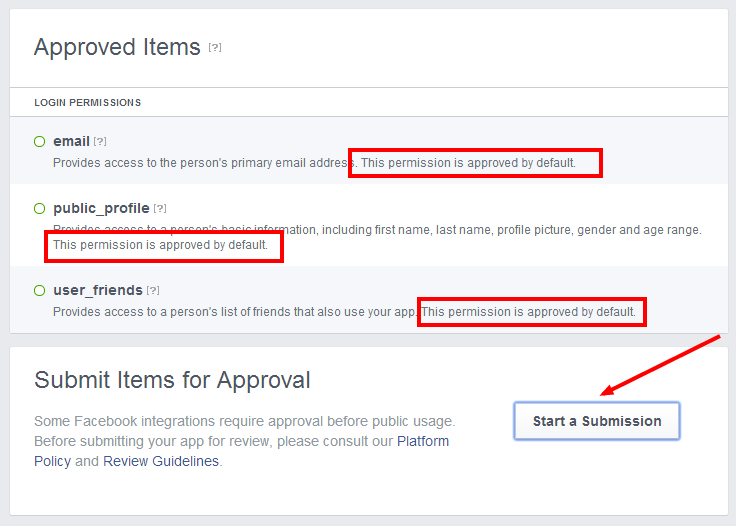
Task: Click green status circle for email
Action: pyautogui.click(x=40, y=141)
